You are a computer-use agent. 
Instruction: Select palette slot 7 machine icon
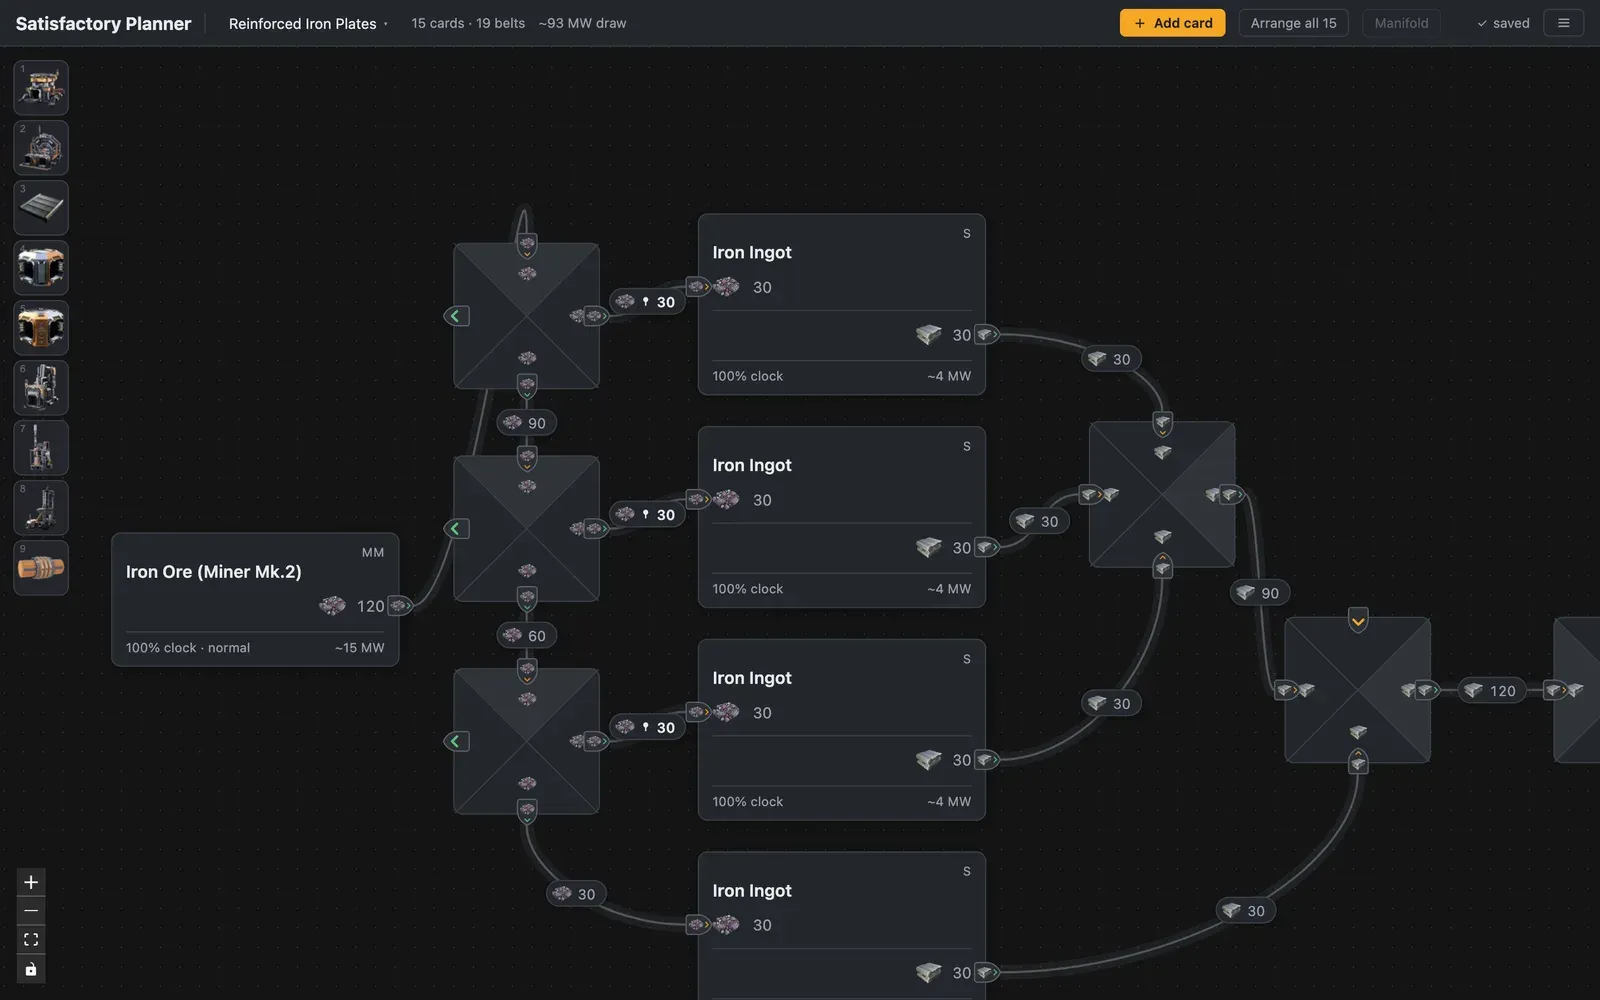pyautogui.click(x=41, y=447)
